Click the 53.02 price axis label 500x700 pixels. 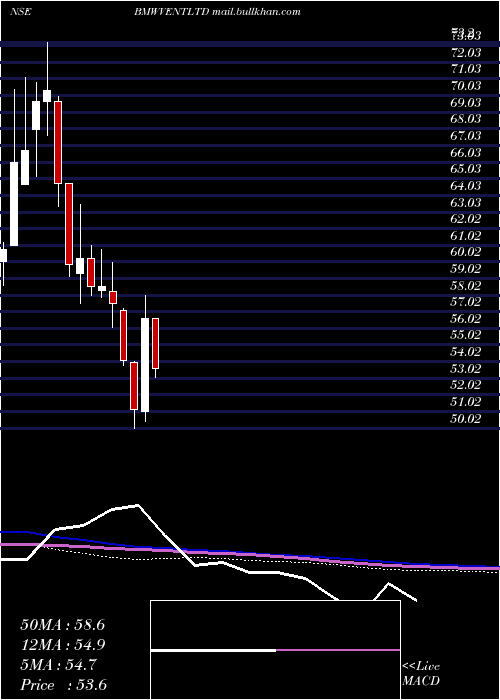pos(466,369)
